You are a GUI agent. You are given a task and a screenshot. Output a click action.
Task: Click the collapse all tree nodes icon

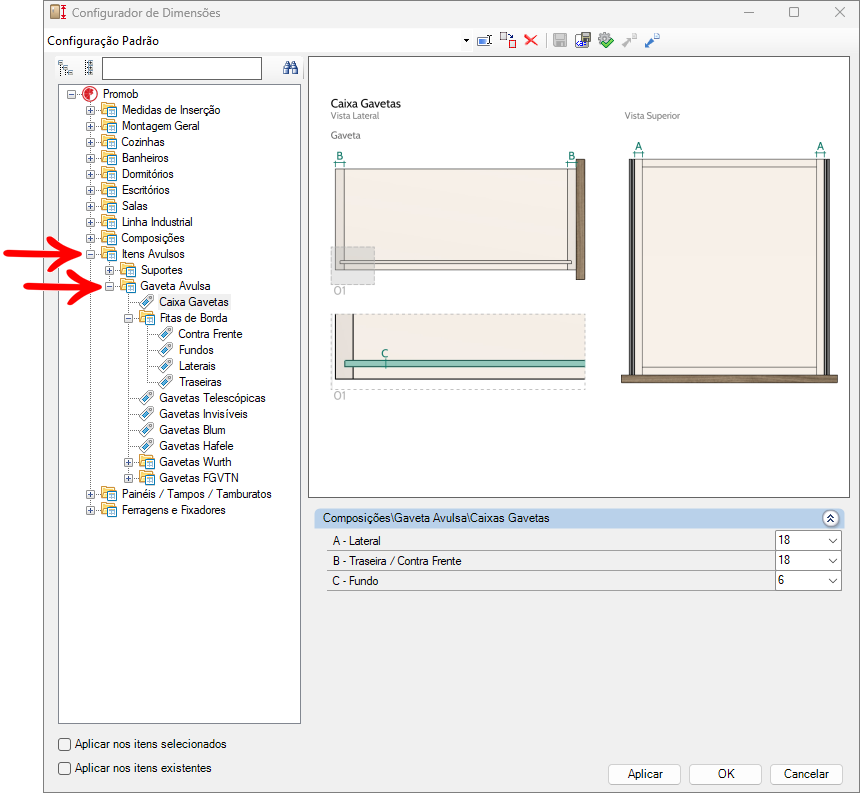click(89, 68)
